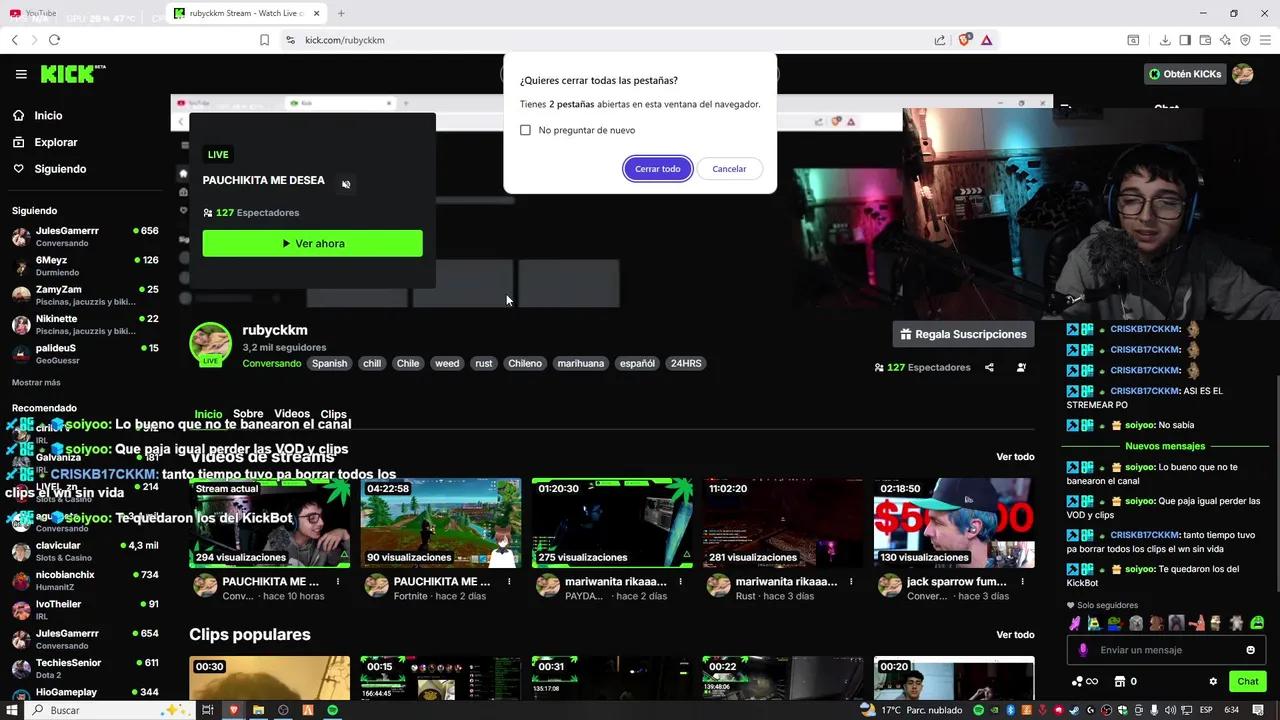Open the 04:22:58 Fortnite video thumbnail
Viewport: 1280px width, 720px height.
441,523
